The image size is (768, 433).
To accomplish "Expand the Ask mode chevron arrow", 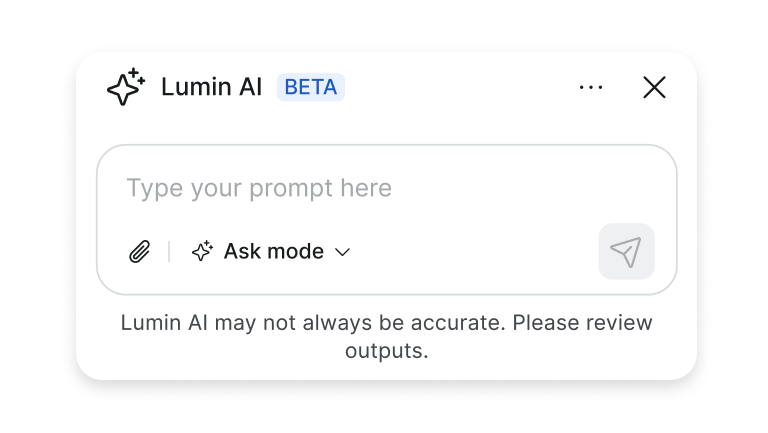I will (x=342, y=253).
